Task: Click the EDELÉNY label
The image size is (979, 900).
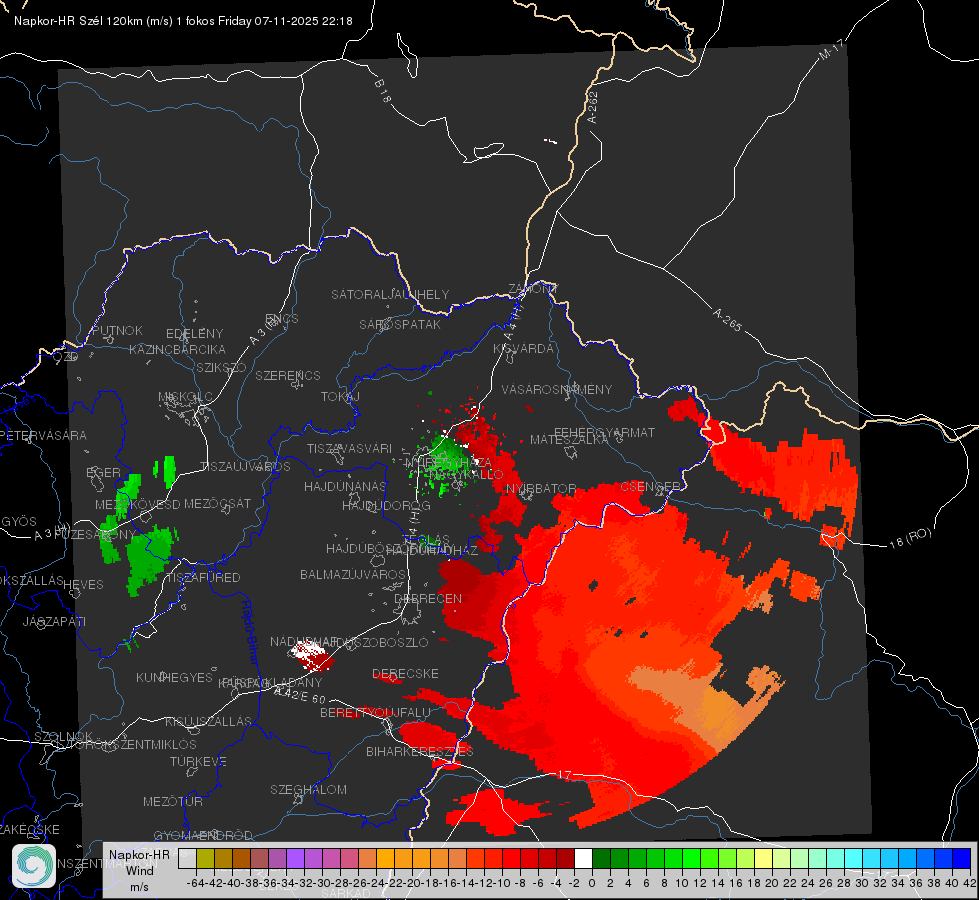Action: [x=195, y=334]
